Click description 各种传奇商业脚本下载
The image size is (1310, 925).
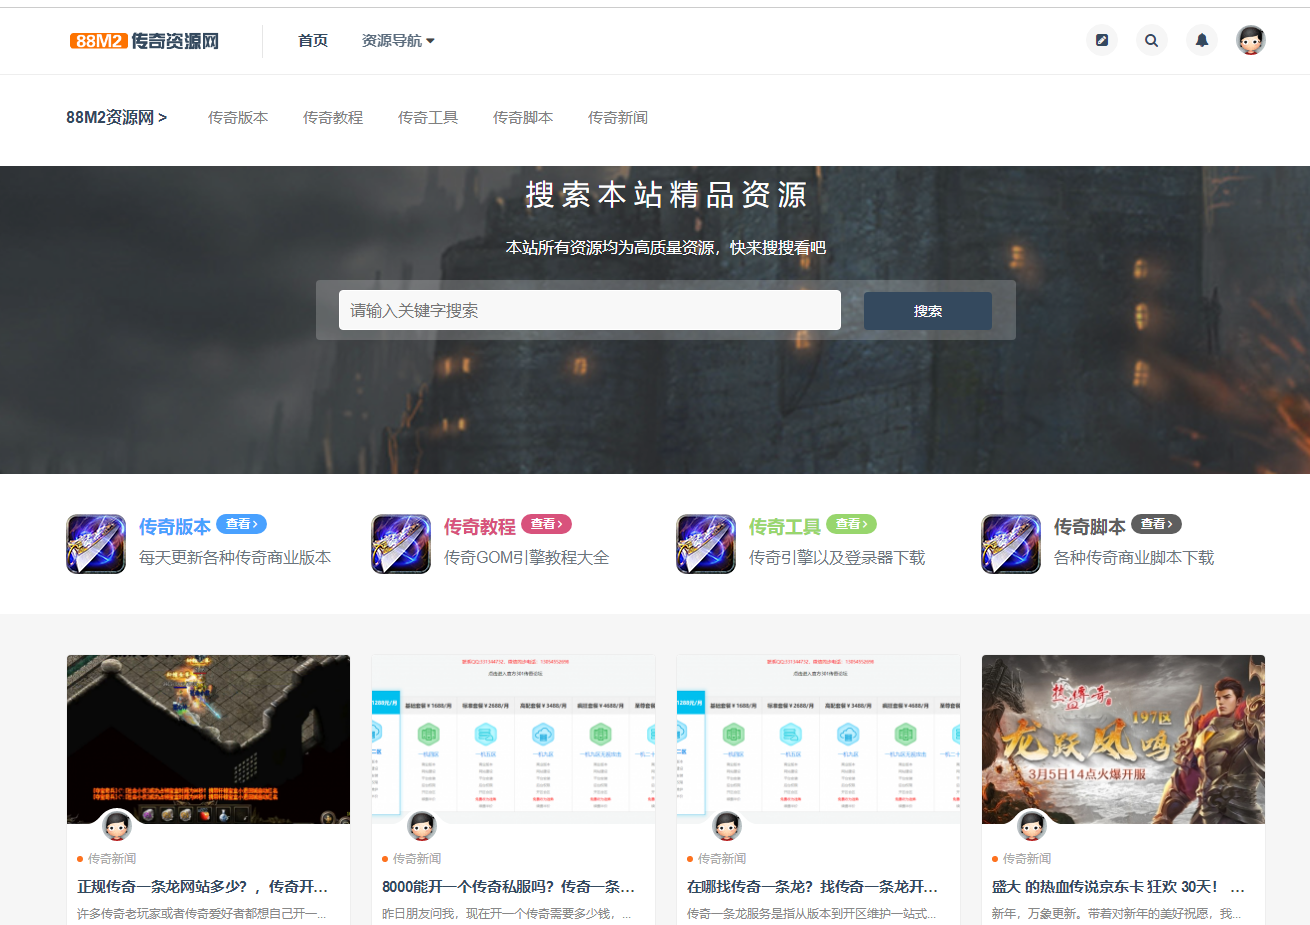(1134, 558)
